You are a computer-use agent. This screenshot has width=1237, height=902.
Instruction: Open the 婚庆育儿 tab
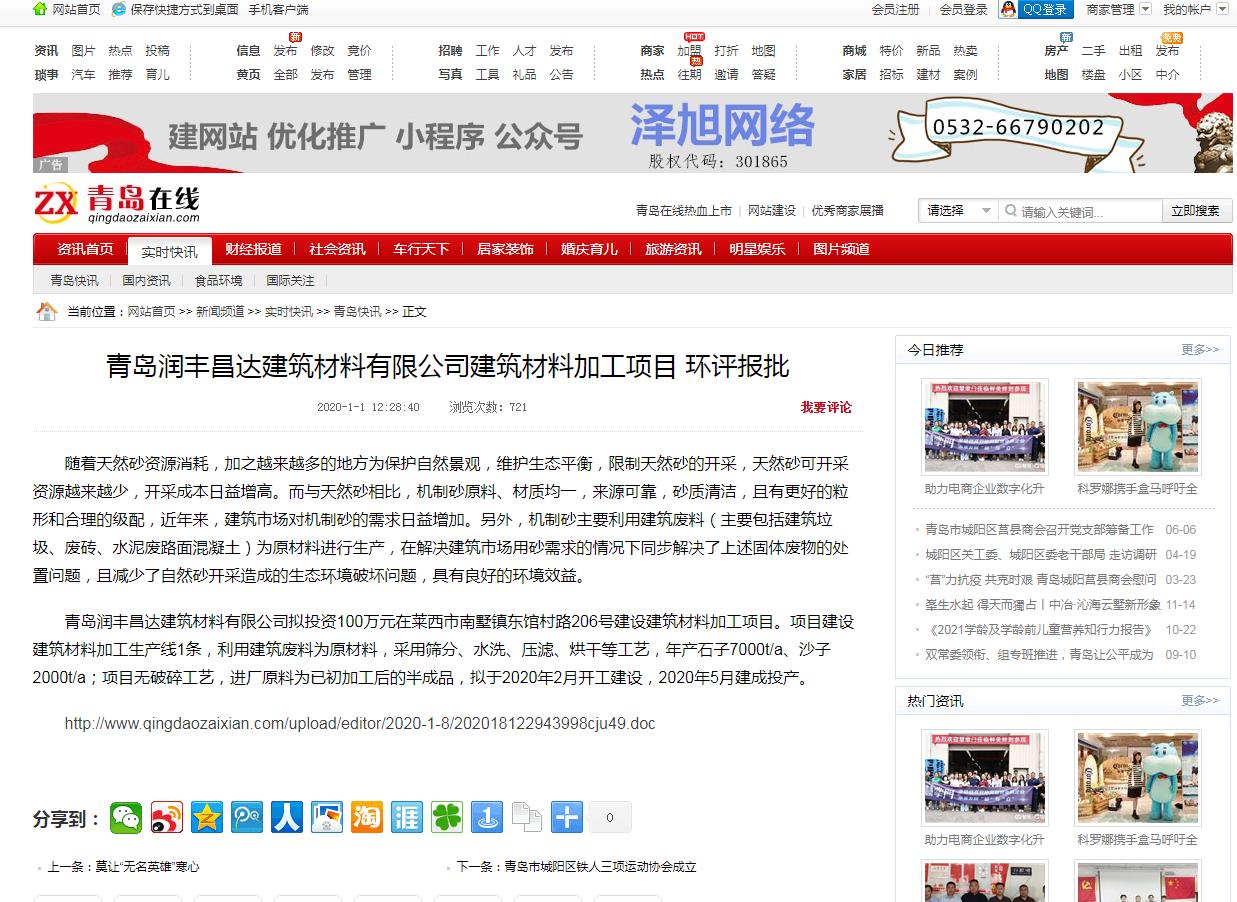pyautogui.click(x=589, y=249)
